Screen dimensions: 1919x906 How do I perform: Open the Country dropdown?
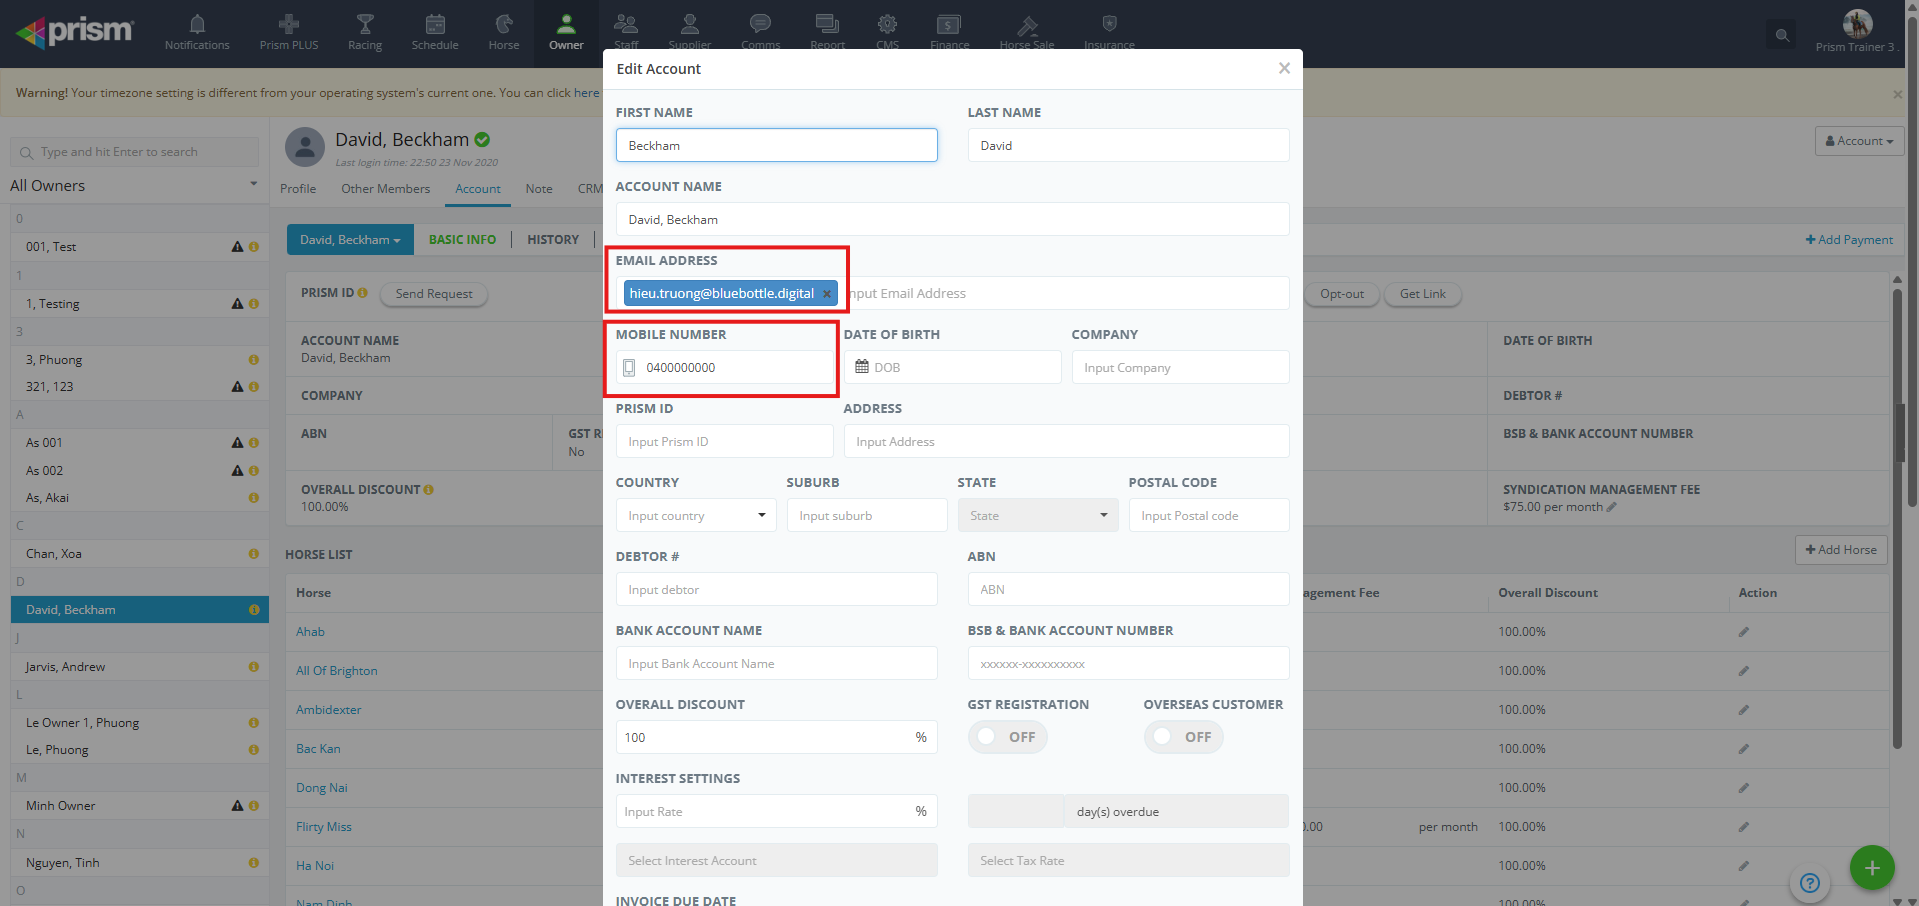point(696,516)
